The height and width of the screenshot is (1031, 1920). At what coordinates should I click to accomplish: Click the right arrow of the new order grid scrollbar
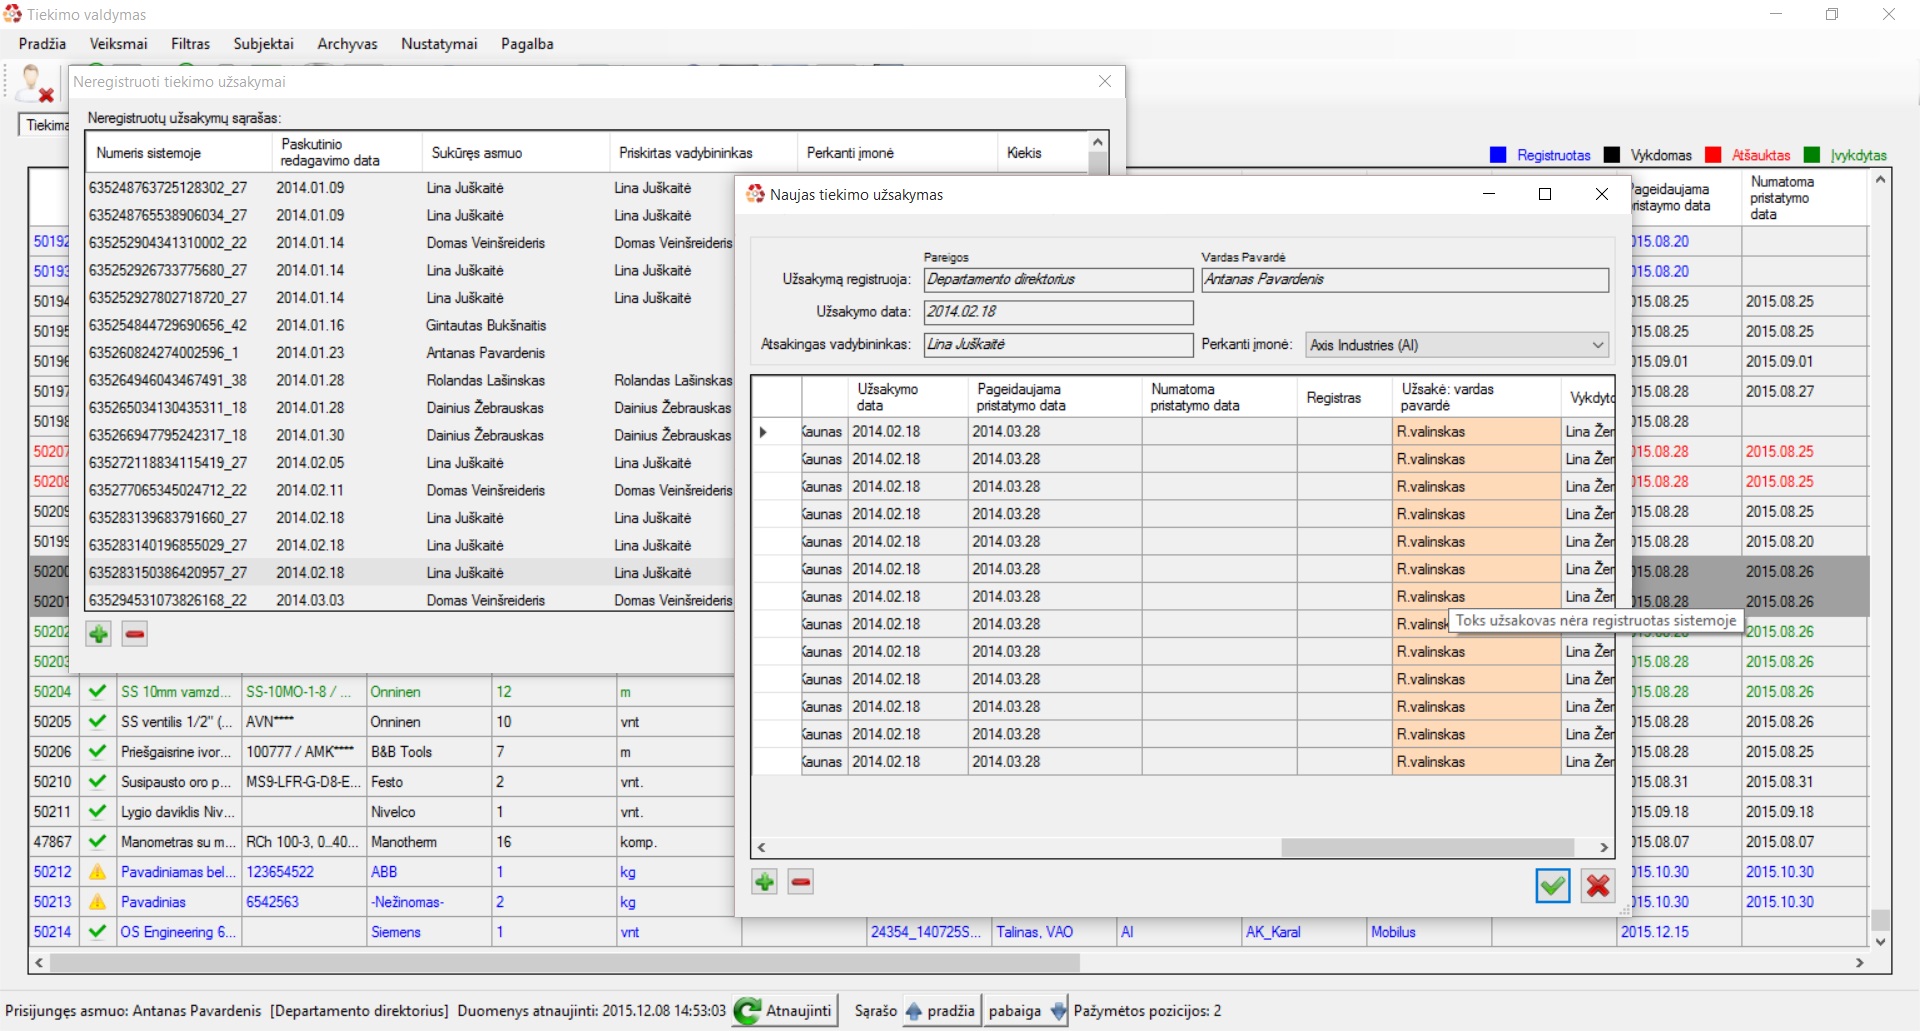[1604, 848]
